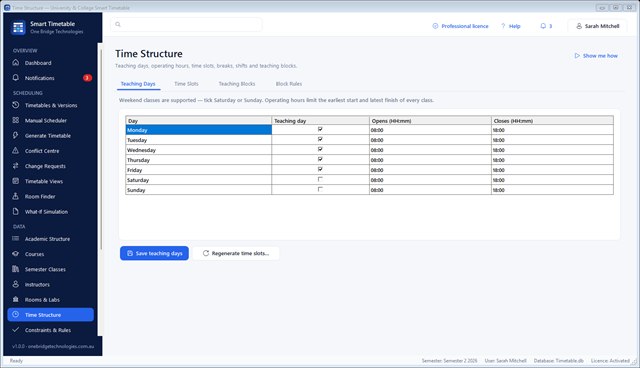Click the Semester Classes icon
Image resolution: width=640 pixels, height=368 pixels.
click(16, 269)
